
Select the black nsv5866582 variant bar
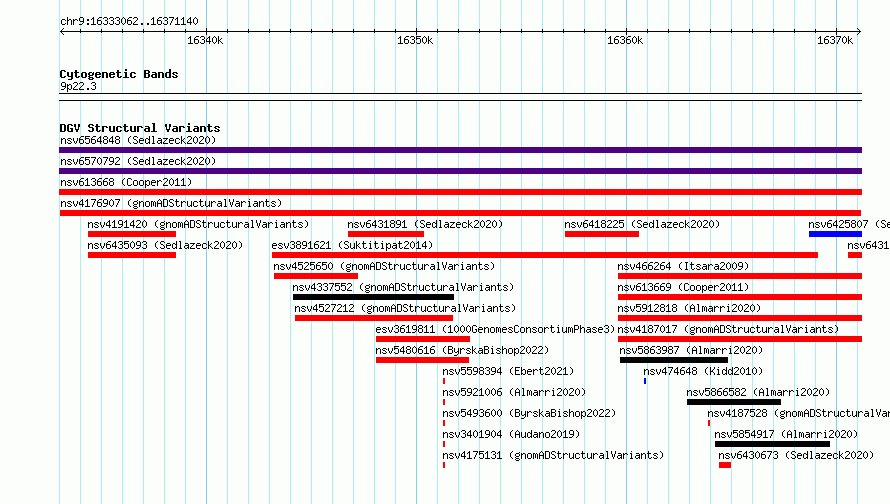point(734,402)
